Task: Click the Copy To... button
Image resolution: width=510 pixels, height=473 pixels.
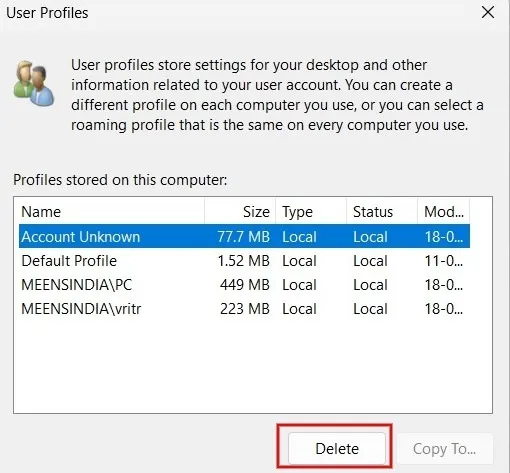Action: (444, 448)
